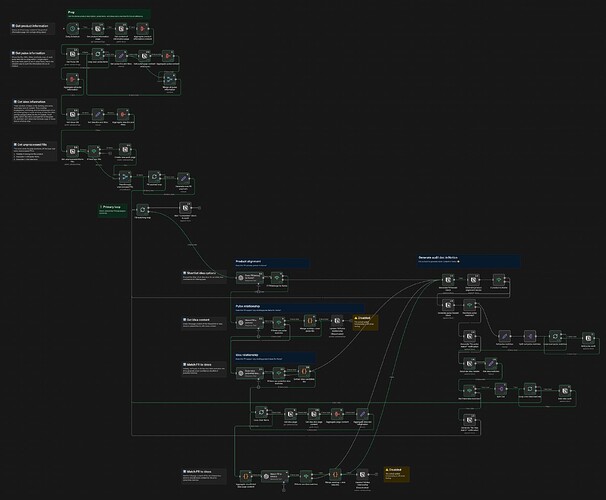Select the Notion node beside the lower Disabled note
Viewport: 606px width, 500px height.
click(x=362, y=474)
